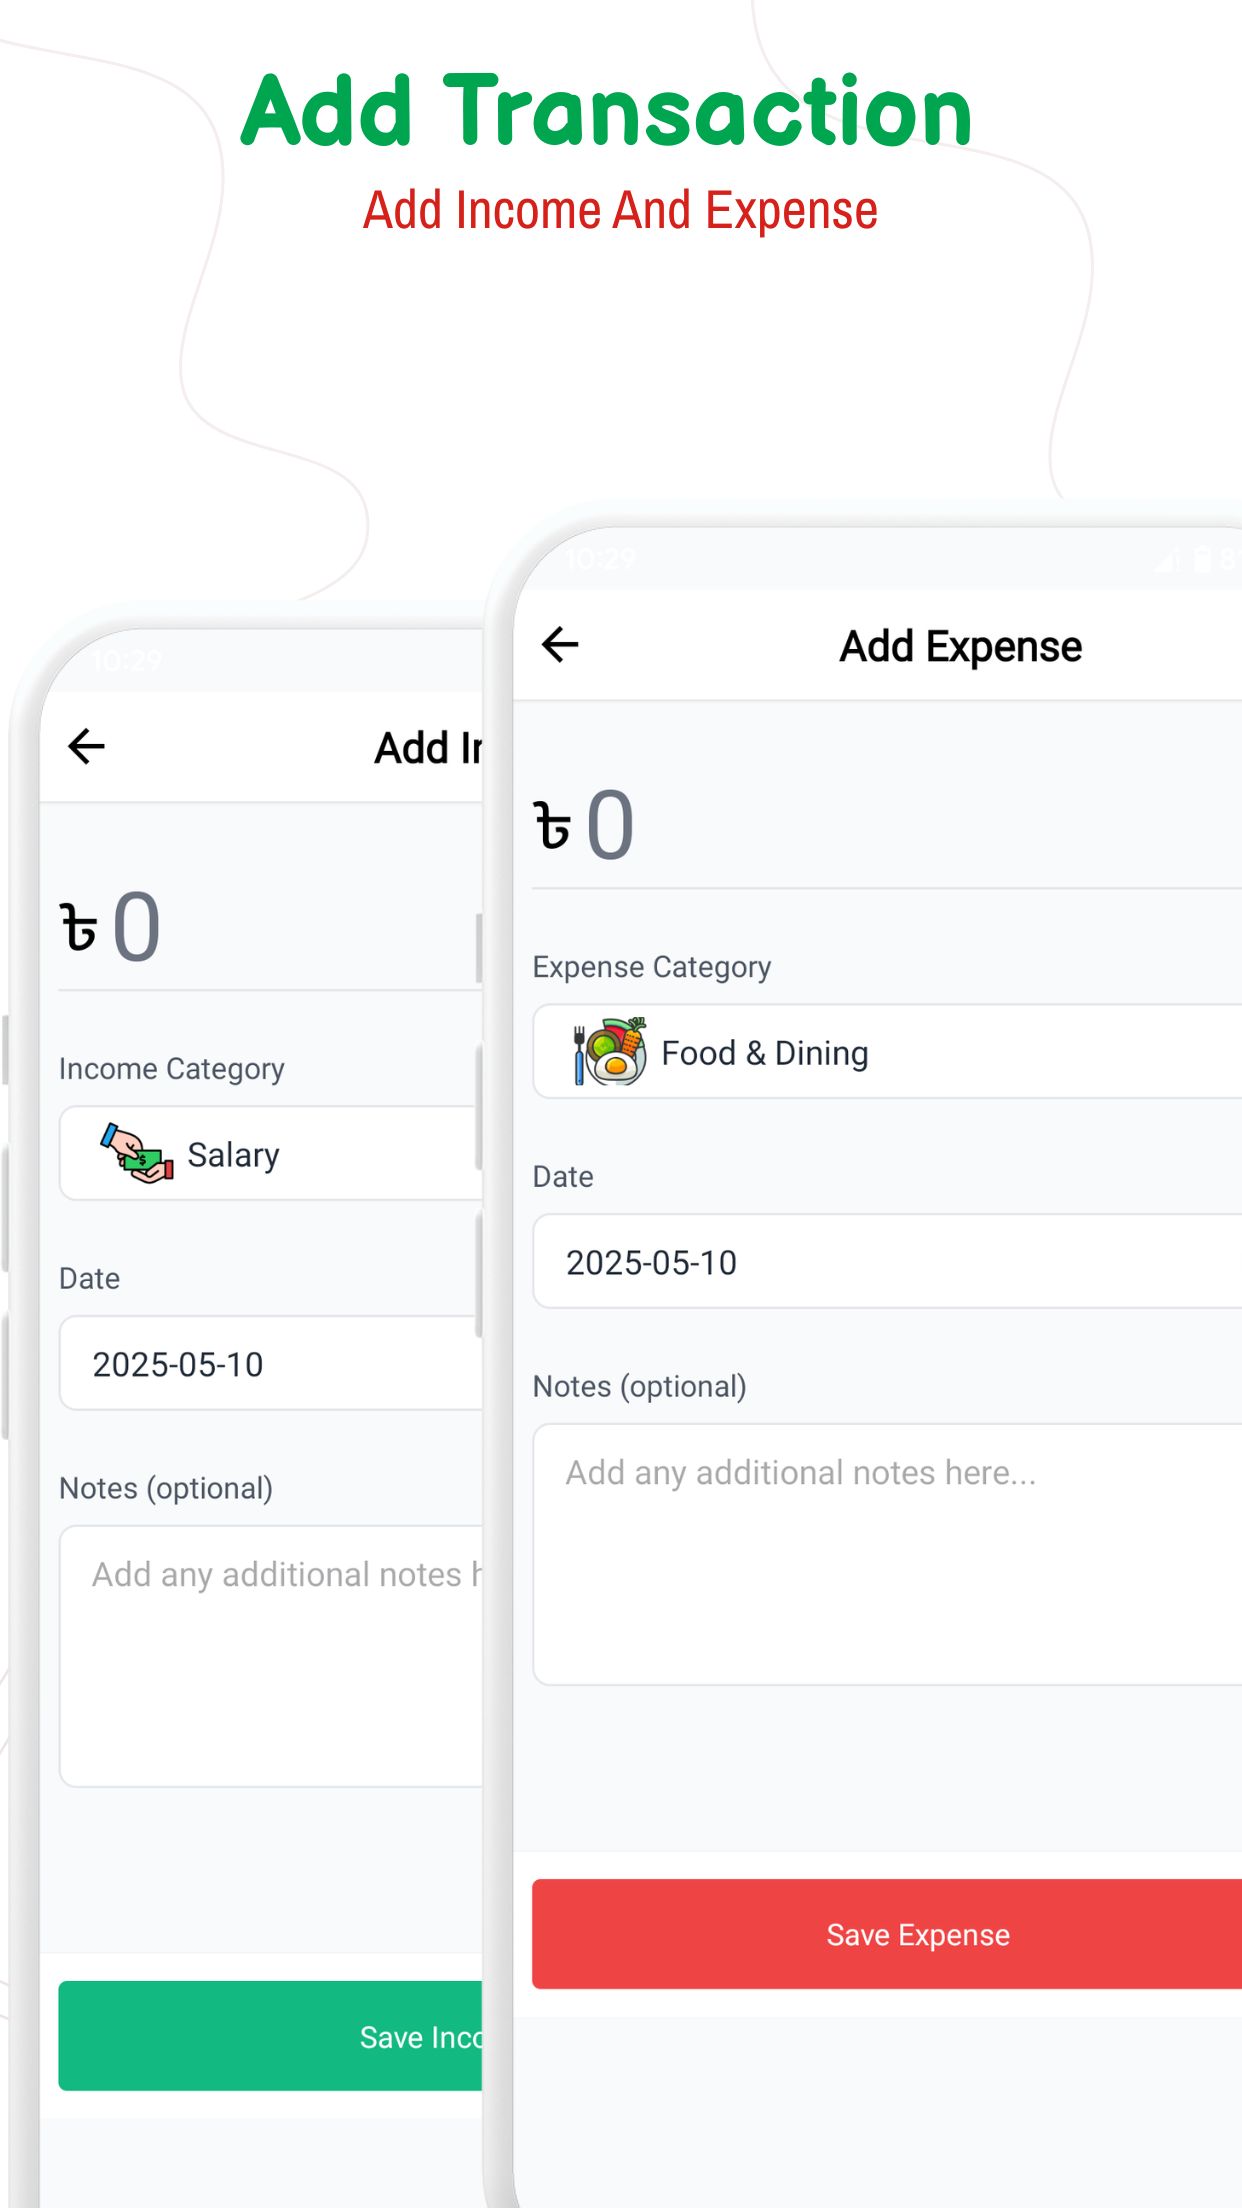Click the income notes text area
The image size is (1242, 2208).
272,1657
